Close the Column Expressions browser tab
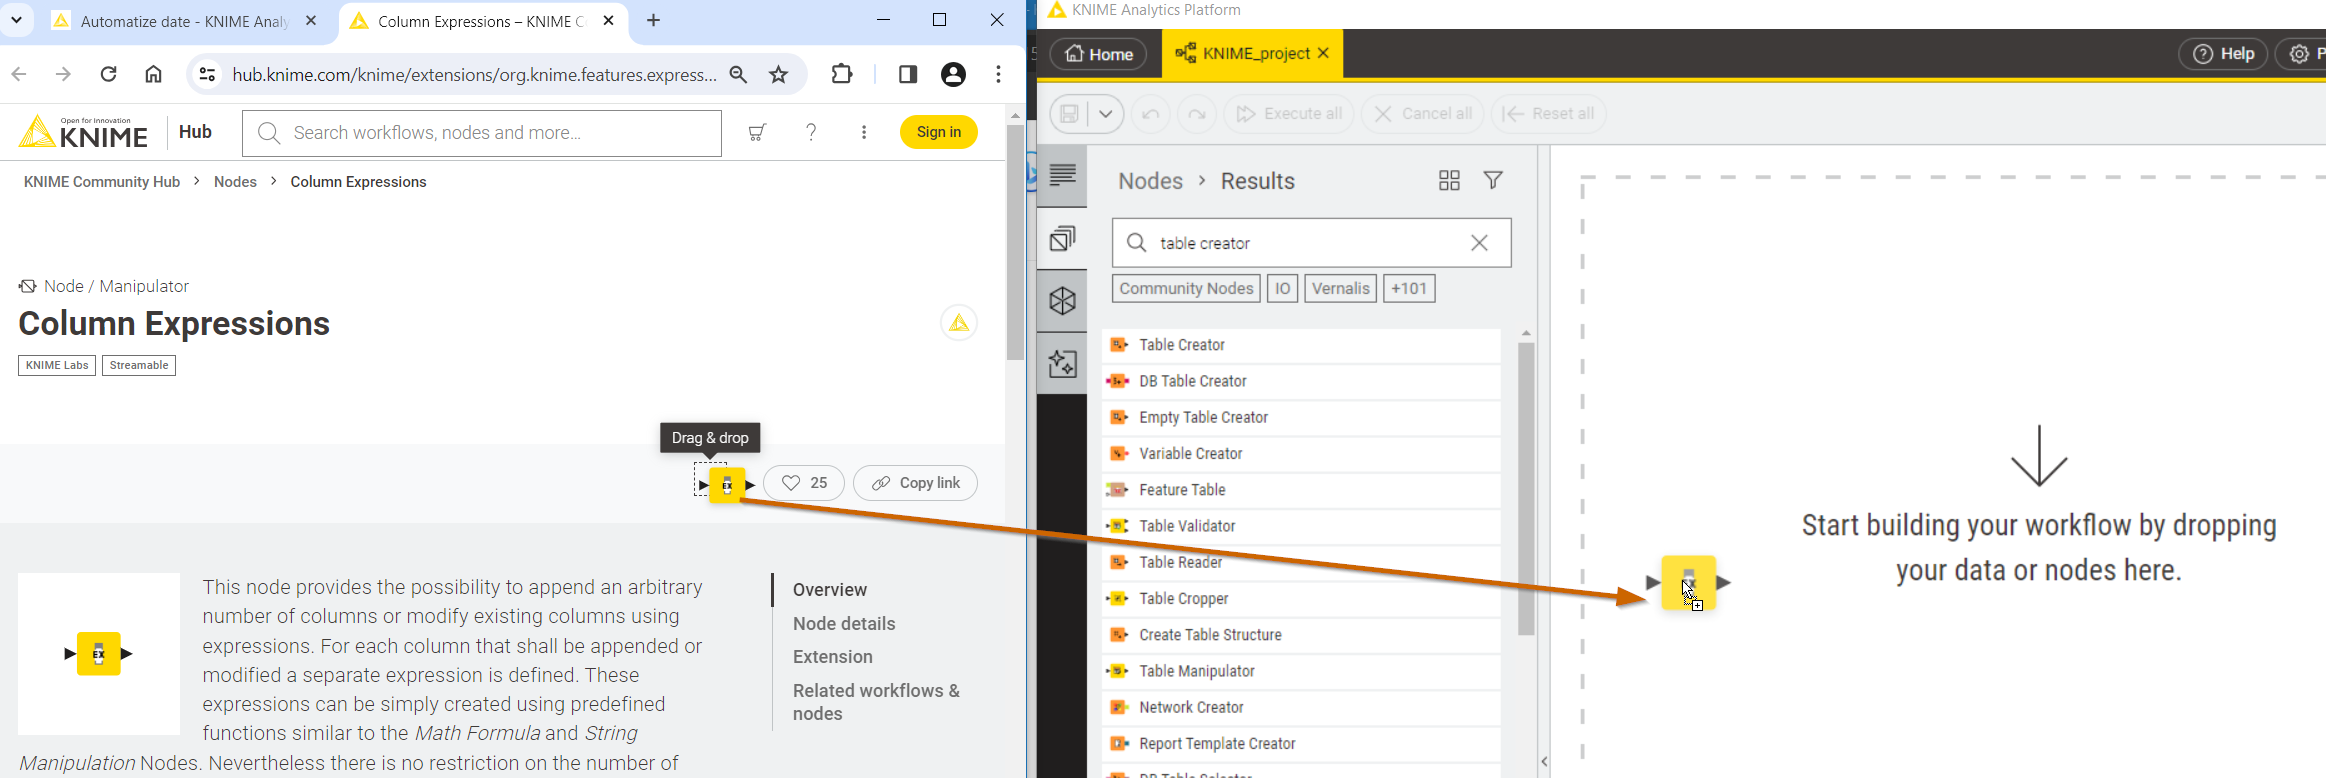Image resolution: width=2326 pixels, height=778 pixels. pos(608,20)
